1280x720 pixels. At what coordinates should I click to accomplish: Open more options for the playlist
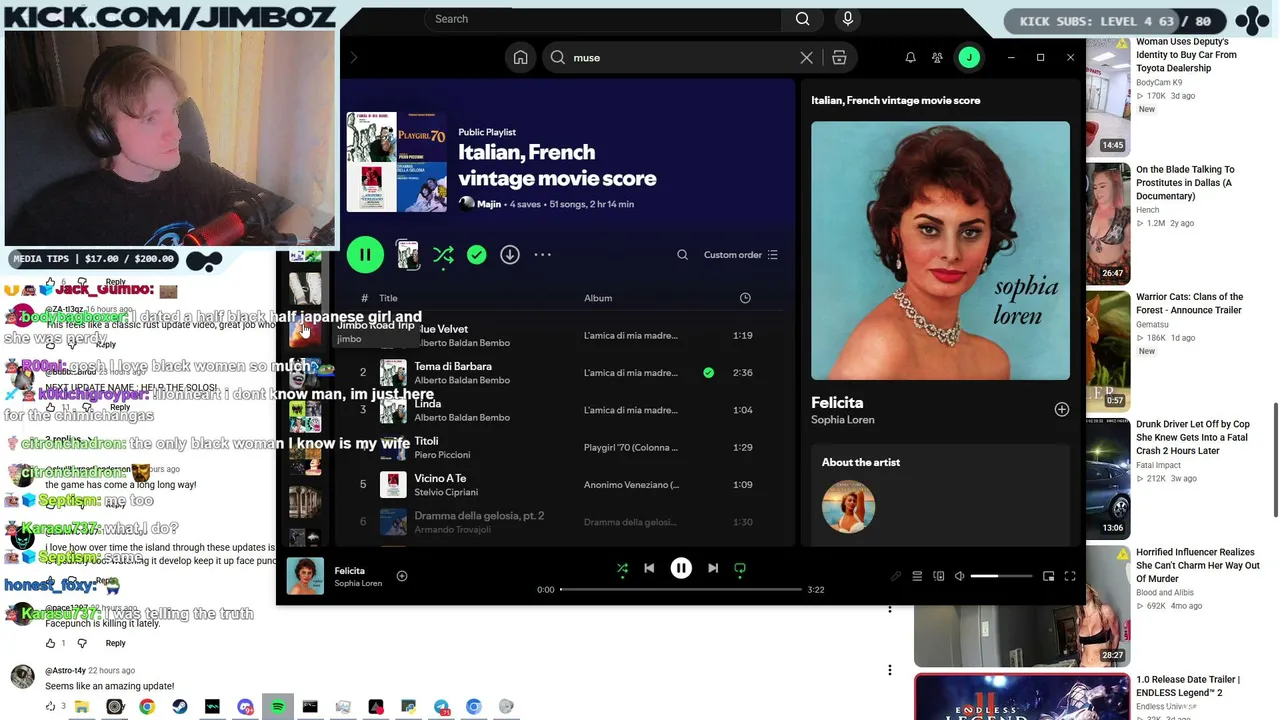(543, 255)
